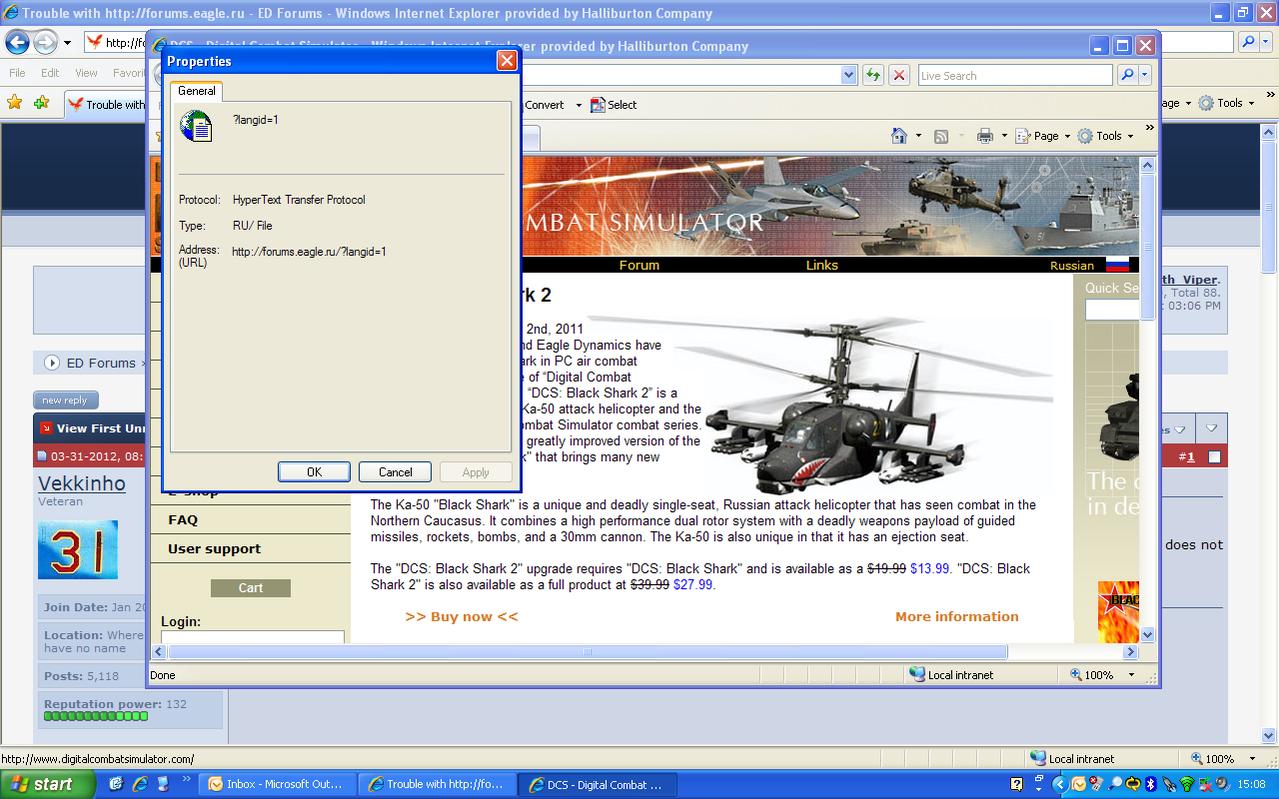1279x799 pixels.
Task: Open the Inbox - Microsoft Outlook taskbar button
Action: 275,785
